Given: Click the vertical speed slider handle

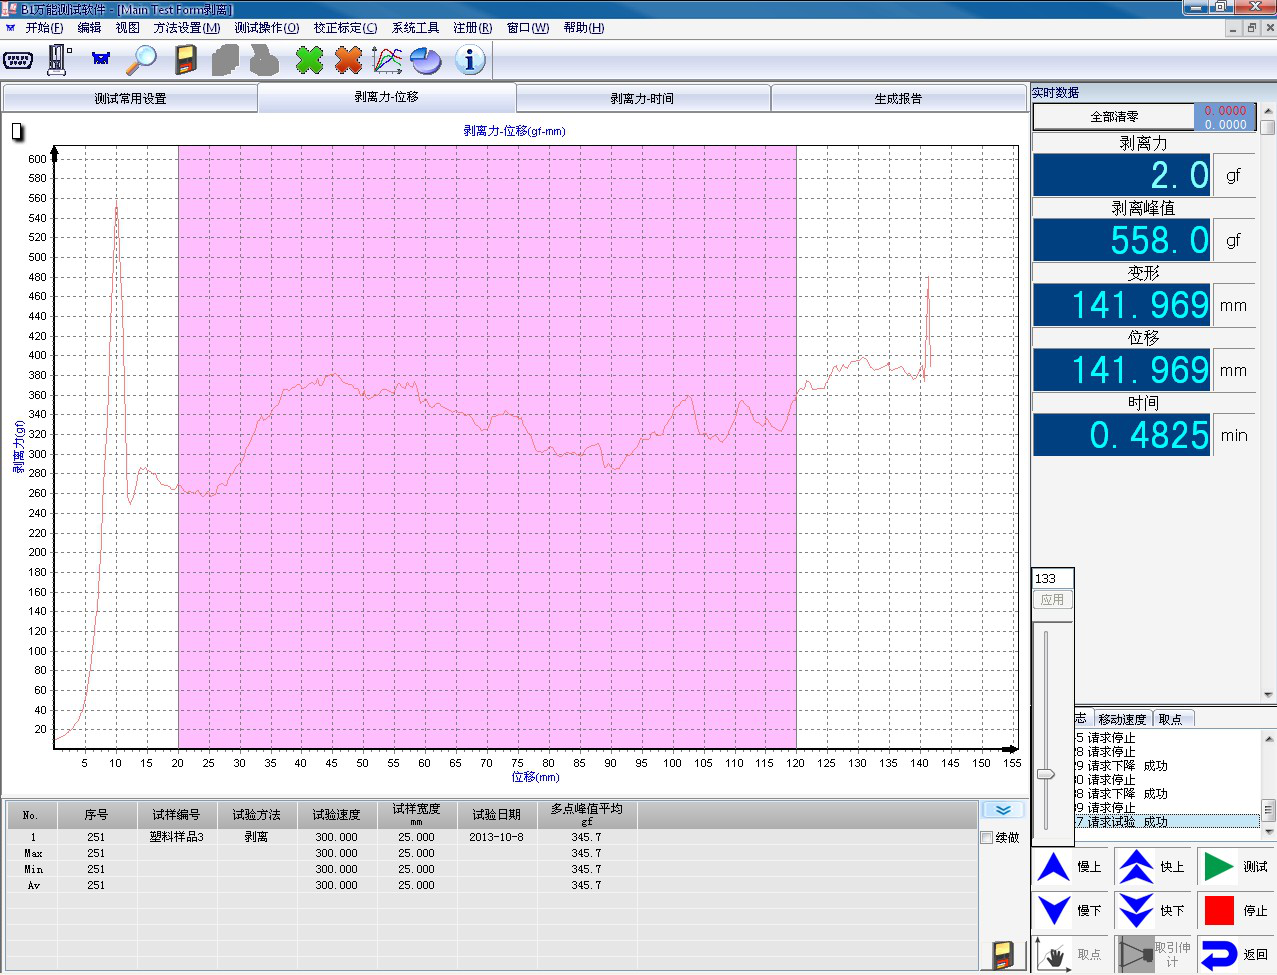Looking at the screenshot, I should pyautogui.click(x=1046, y=774).
